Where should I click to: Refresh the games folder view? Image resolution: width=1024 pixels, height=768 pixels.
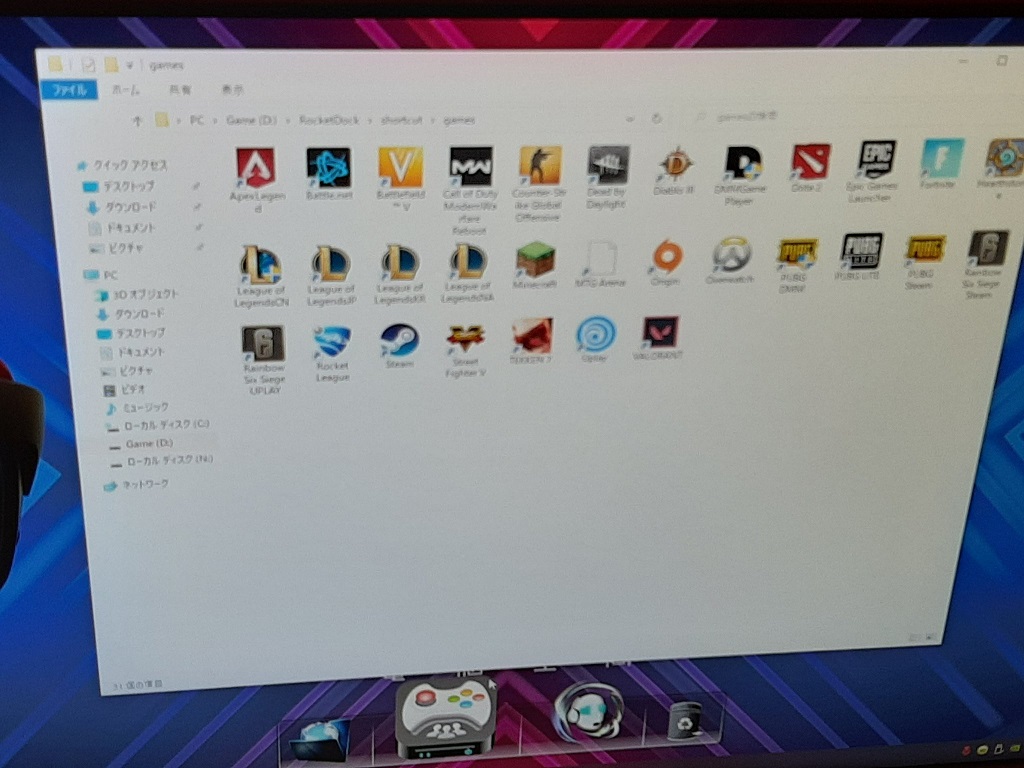657,118
